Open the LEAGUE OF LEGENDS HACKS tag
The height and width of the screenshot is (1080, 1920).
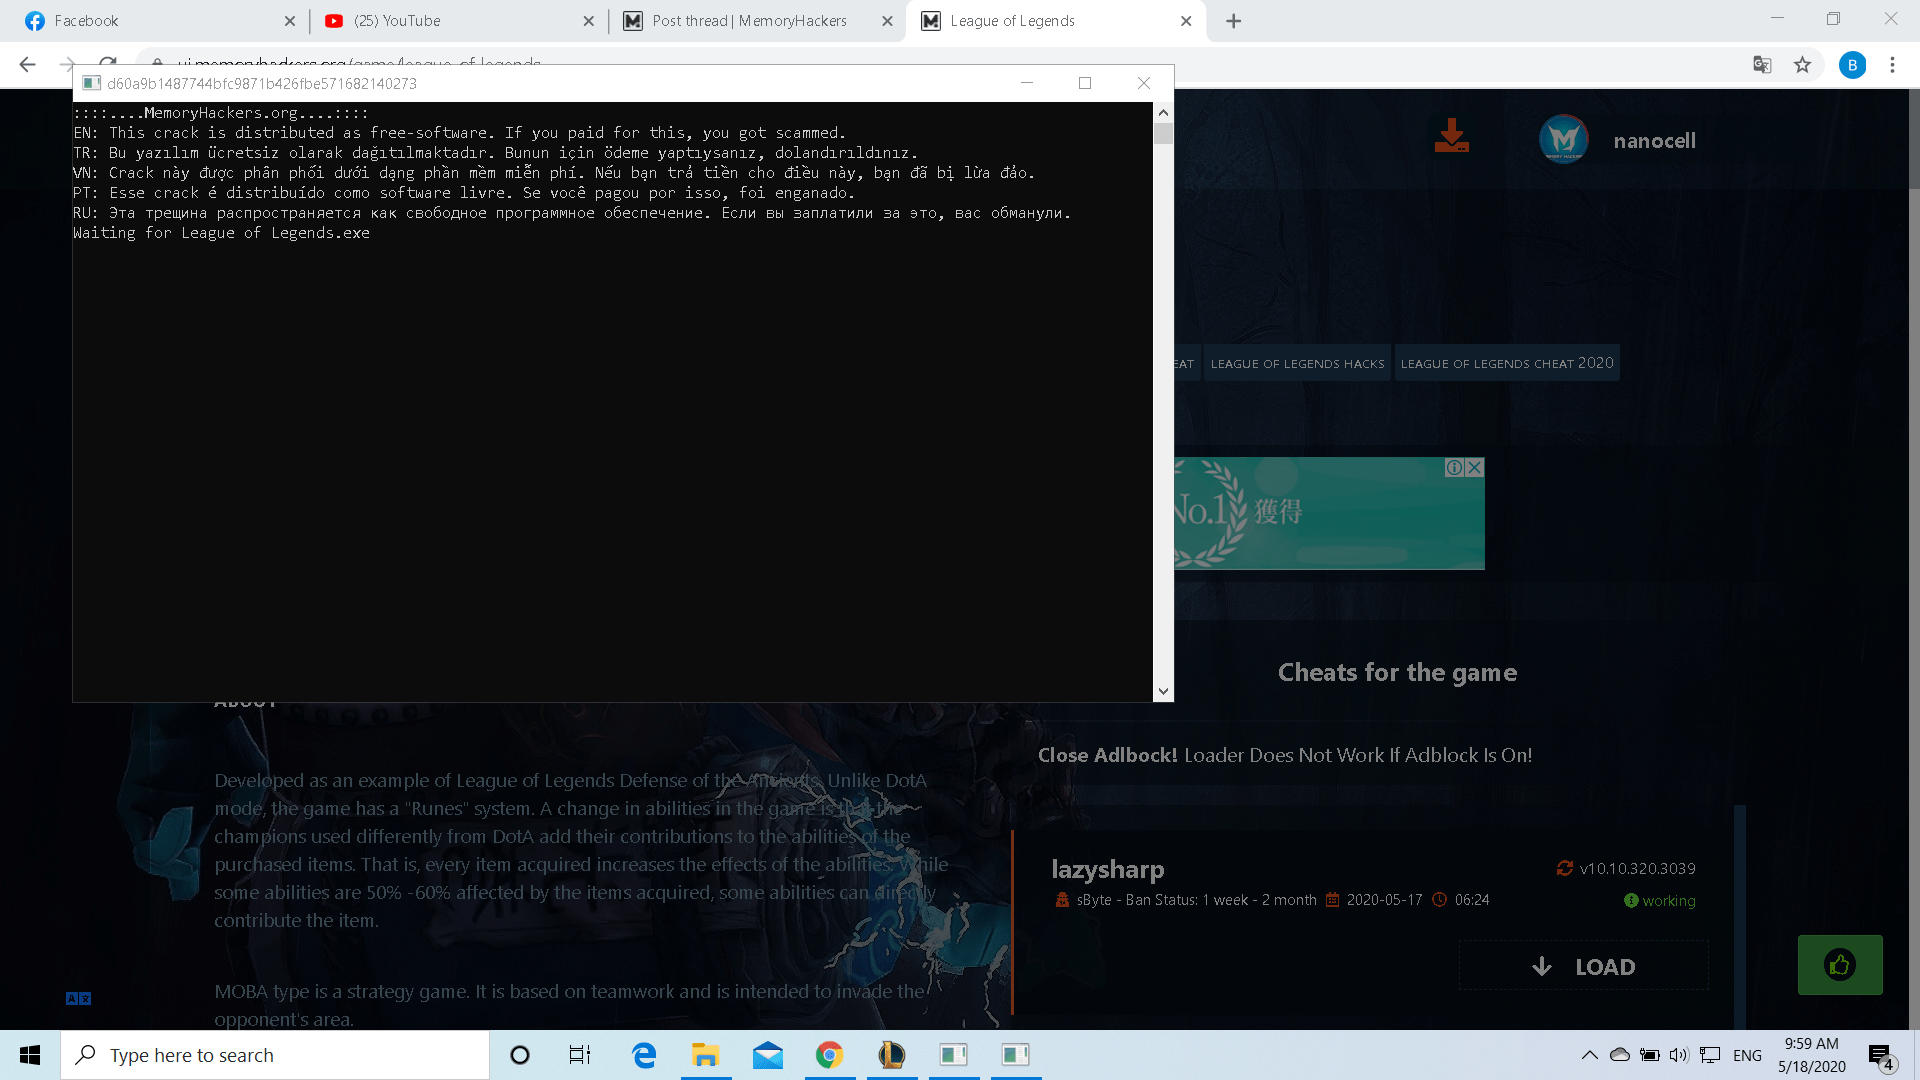tap(1297, 364)
